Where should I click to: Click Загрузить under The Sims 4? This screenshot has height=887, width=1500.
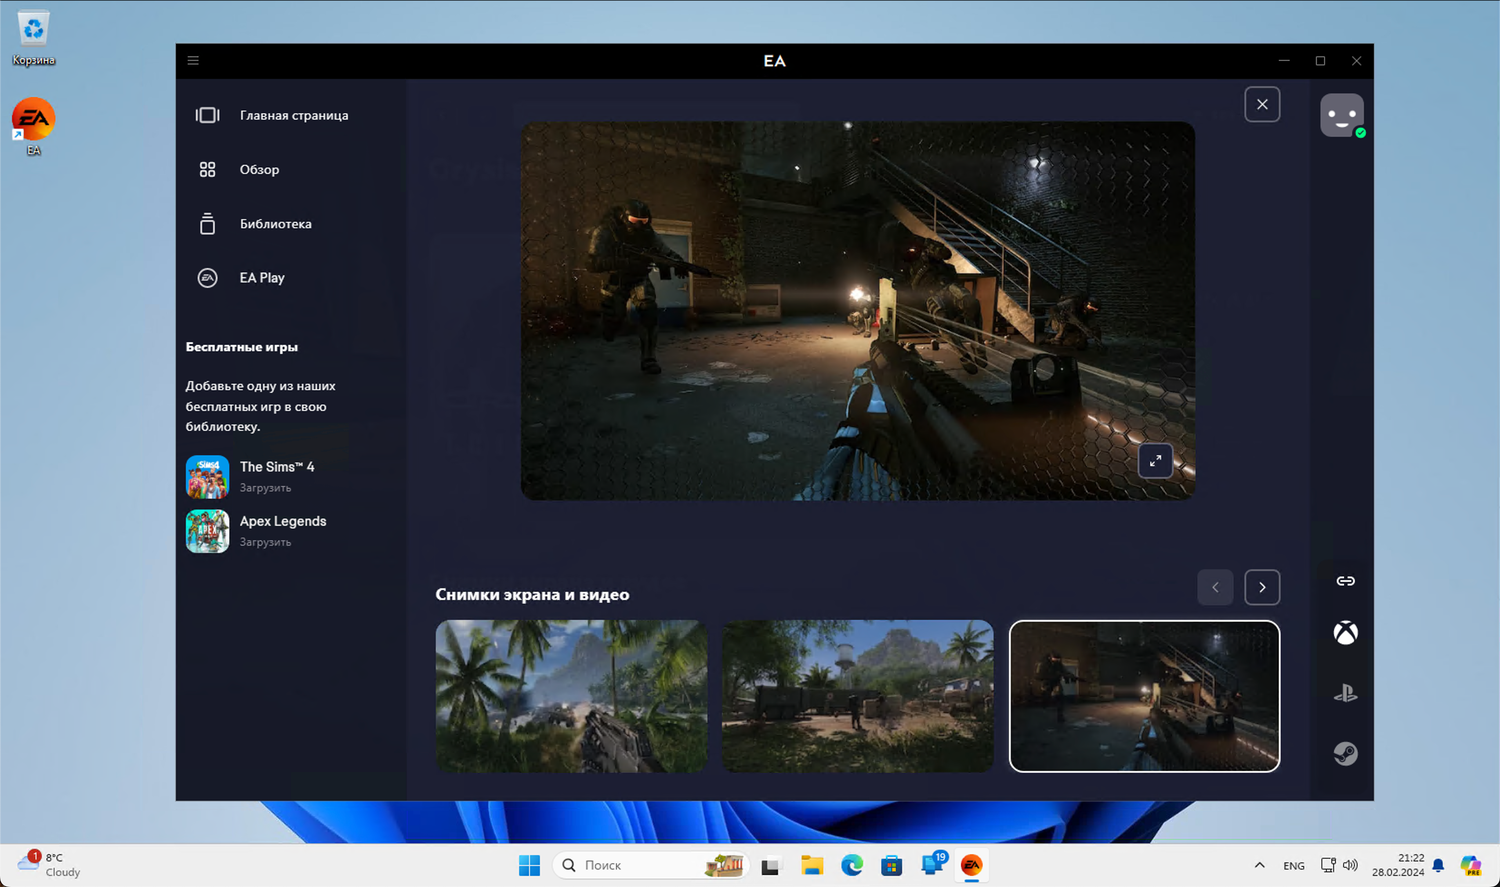(x=265, y=488)
